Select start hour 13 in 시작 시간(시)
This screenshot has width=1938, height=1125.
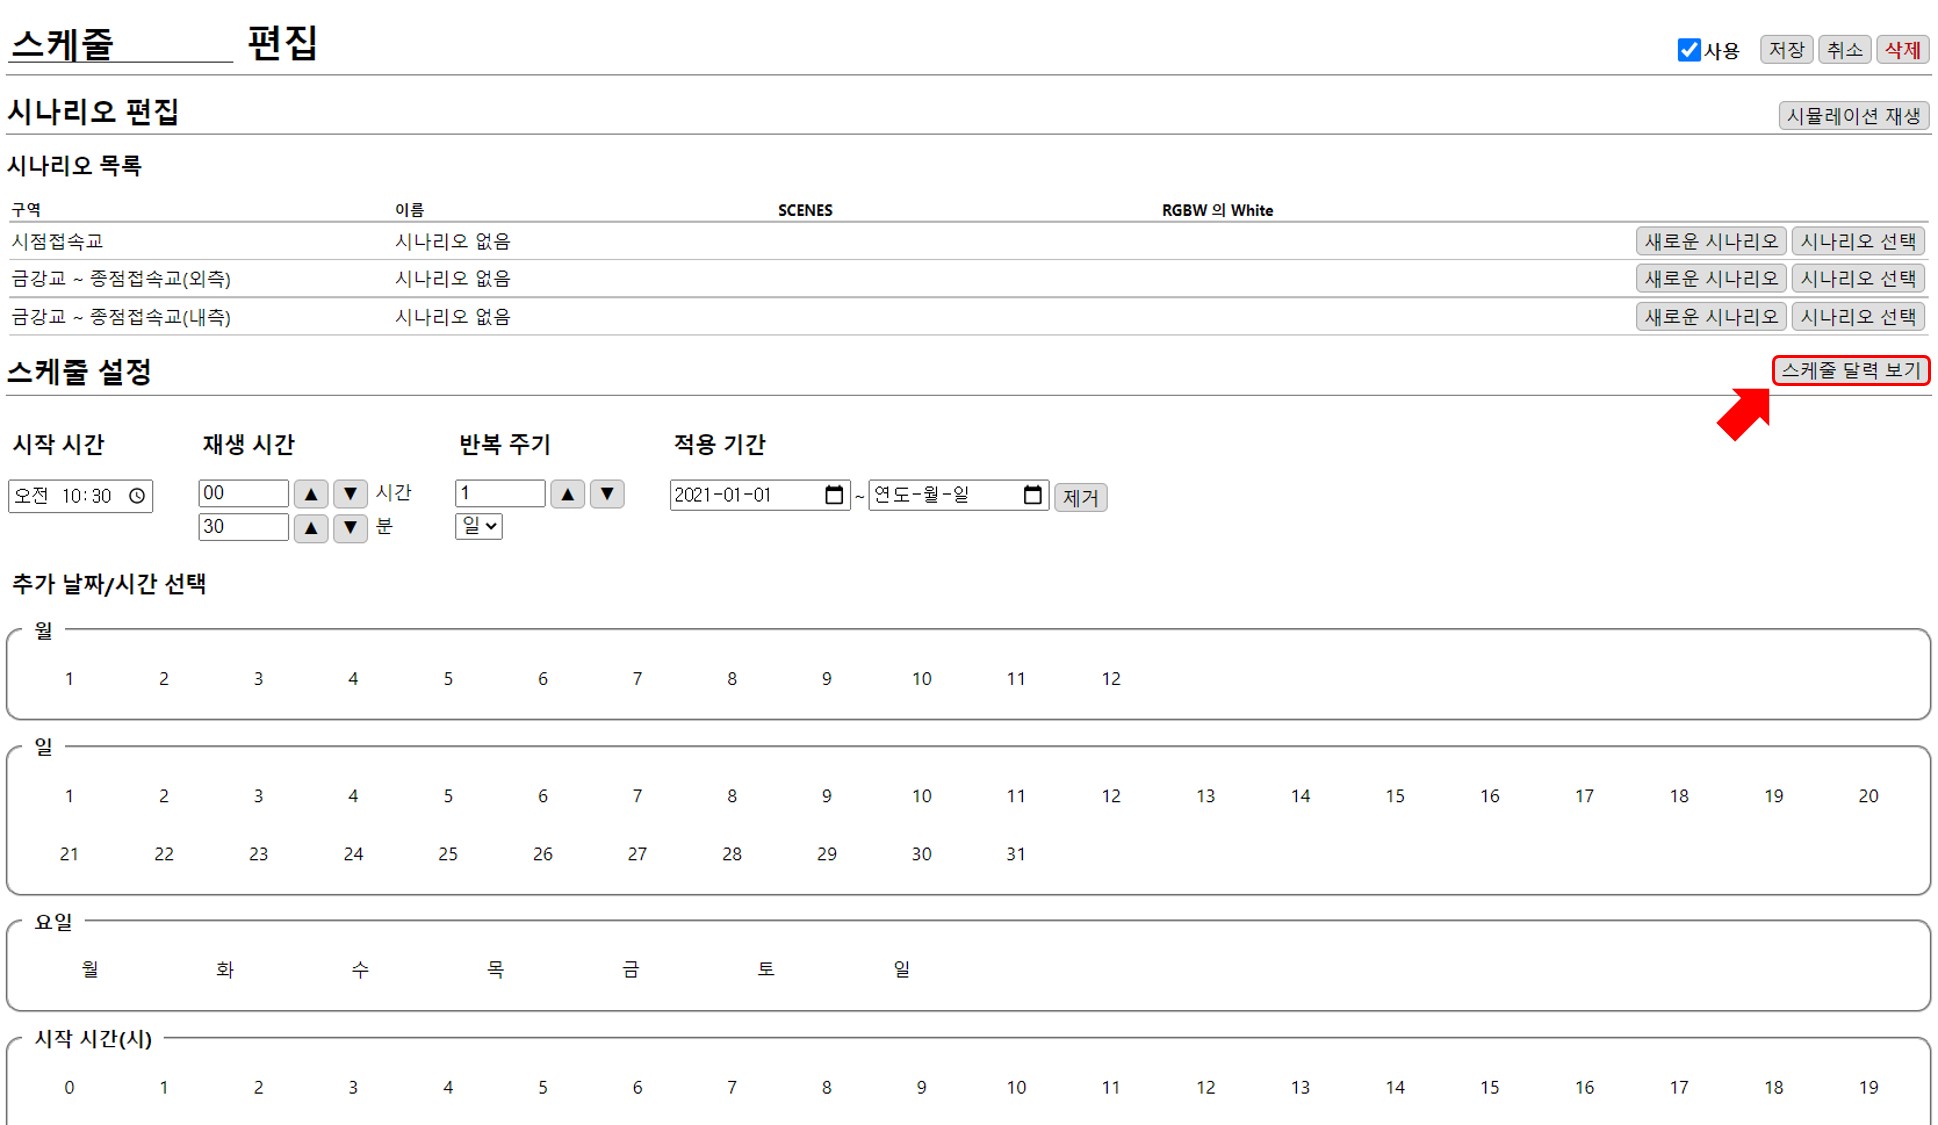(x=1300, y=1087)
